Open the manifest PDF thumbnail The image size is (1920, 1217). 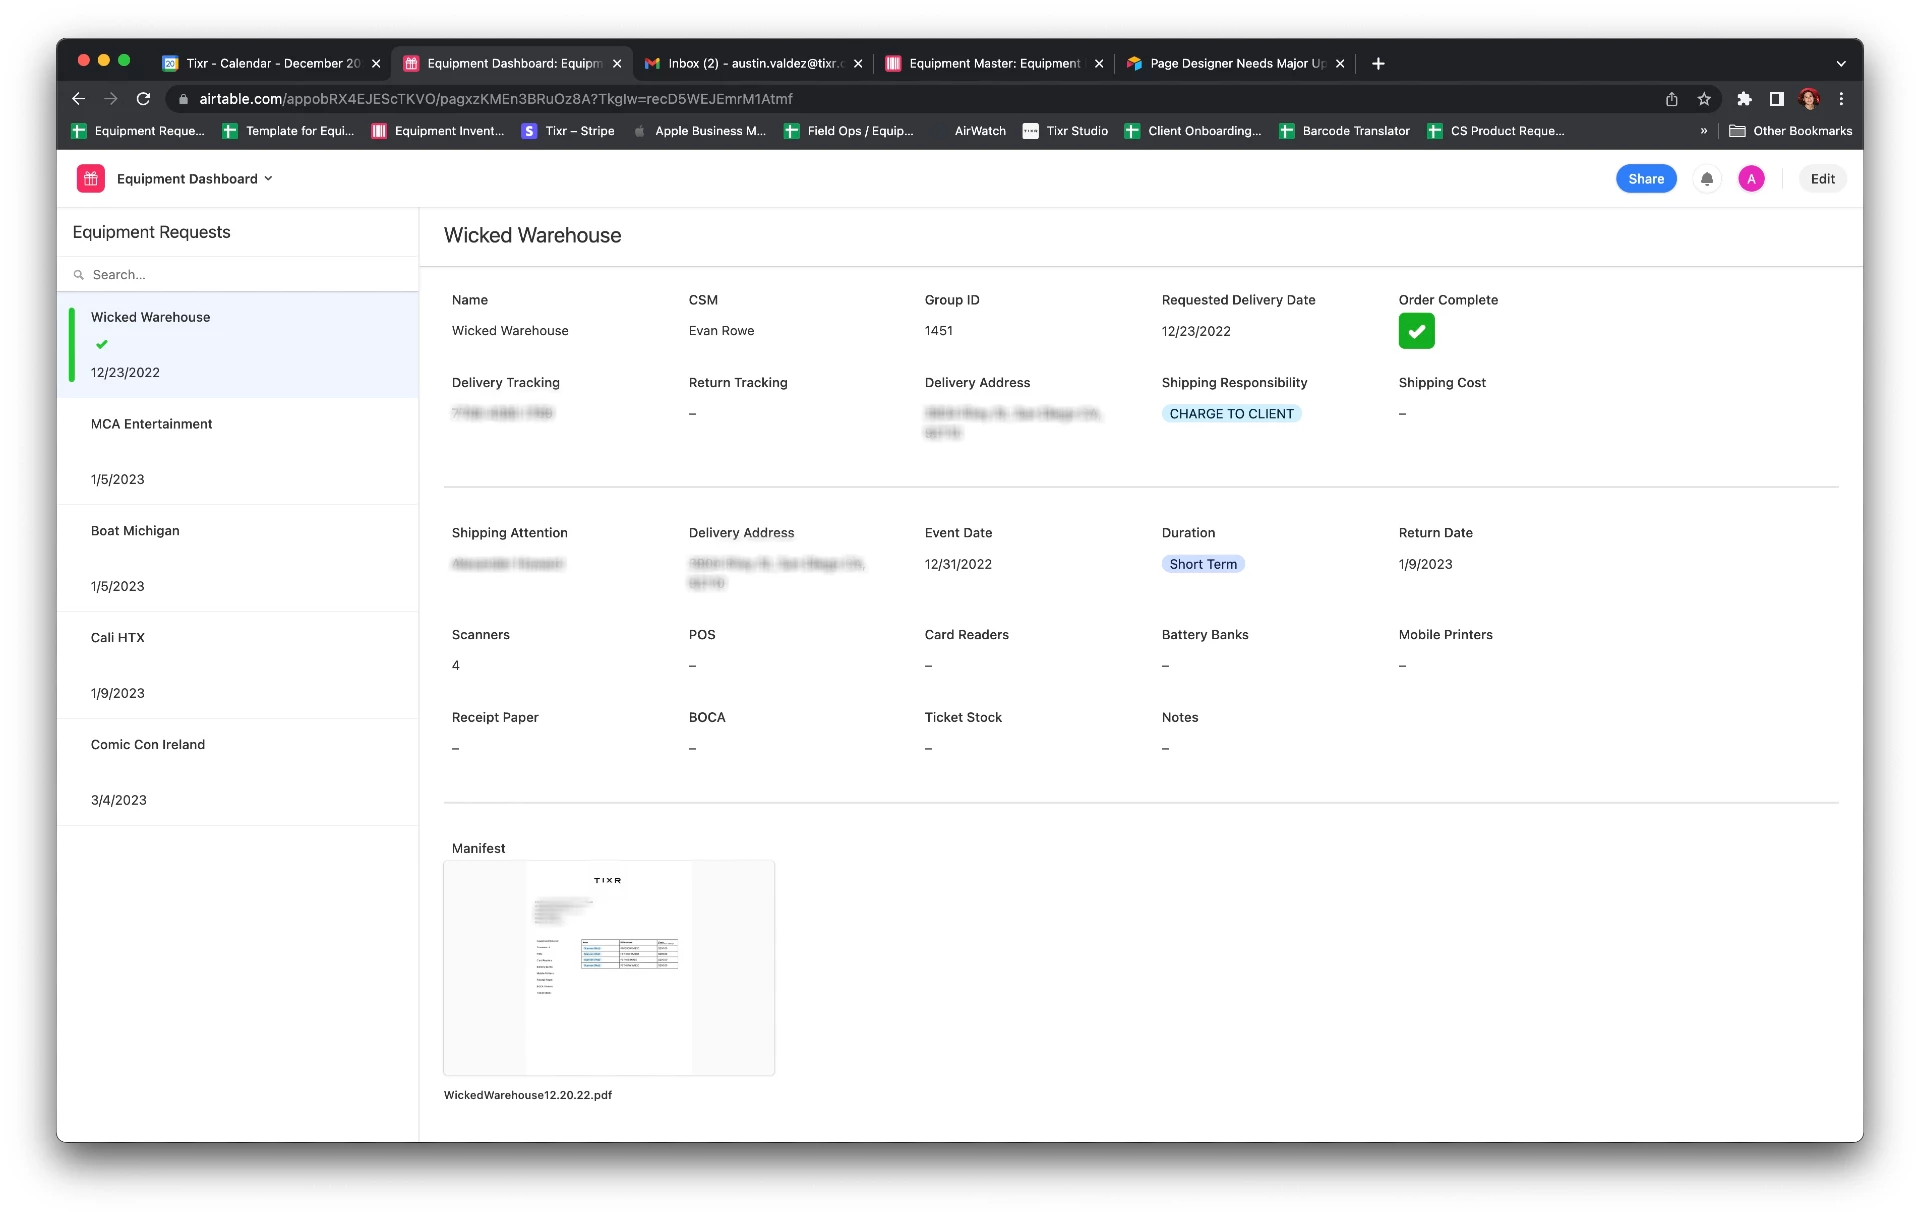609,968
